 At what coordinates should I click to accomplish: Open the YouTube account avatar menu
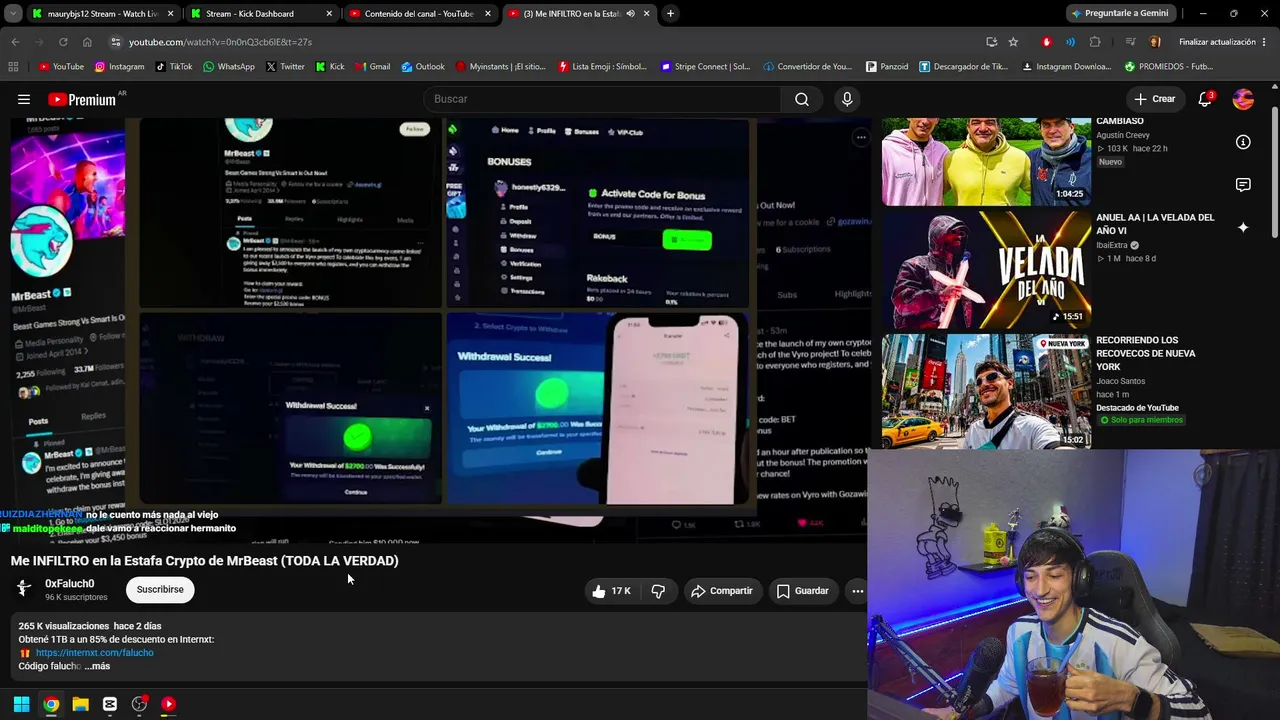tap(1243, 99)
